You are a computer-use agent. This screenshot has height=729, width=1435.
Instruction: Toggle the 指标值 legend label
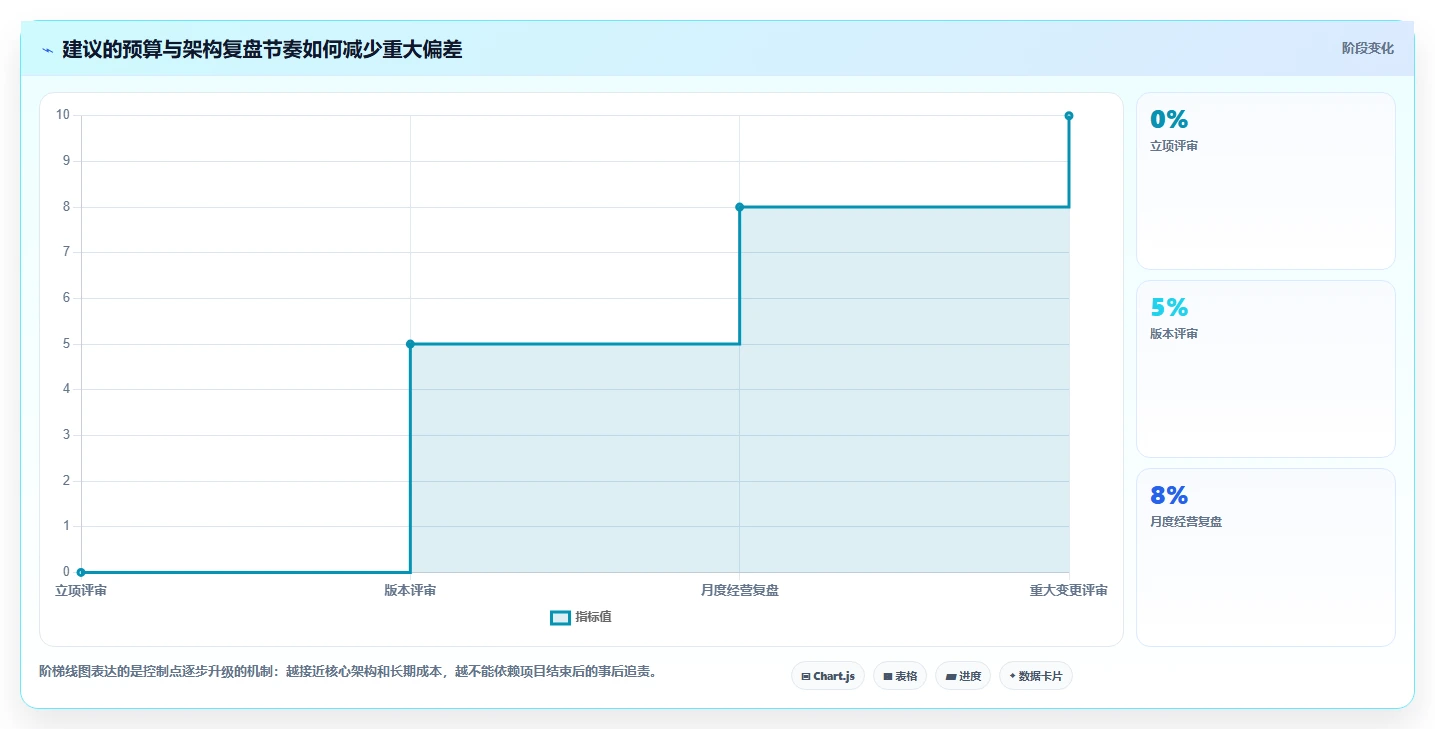tap(594, 618)
